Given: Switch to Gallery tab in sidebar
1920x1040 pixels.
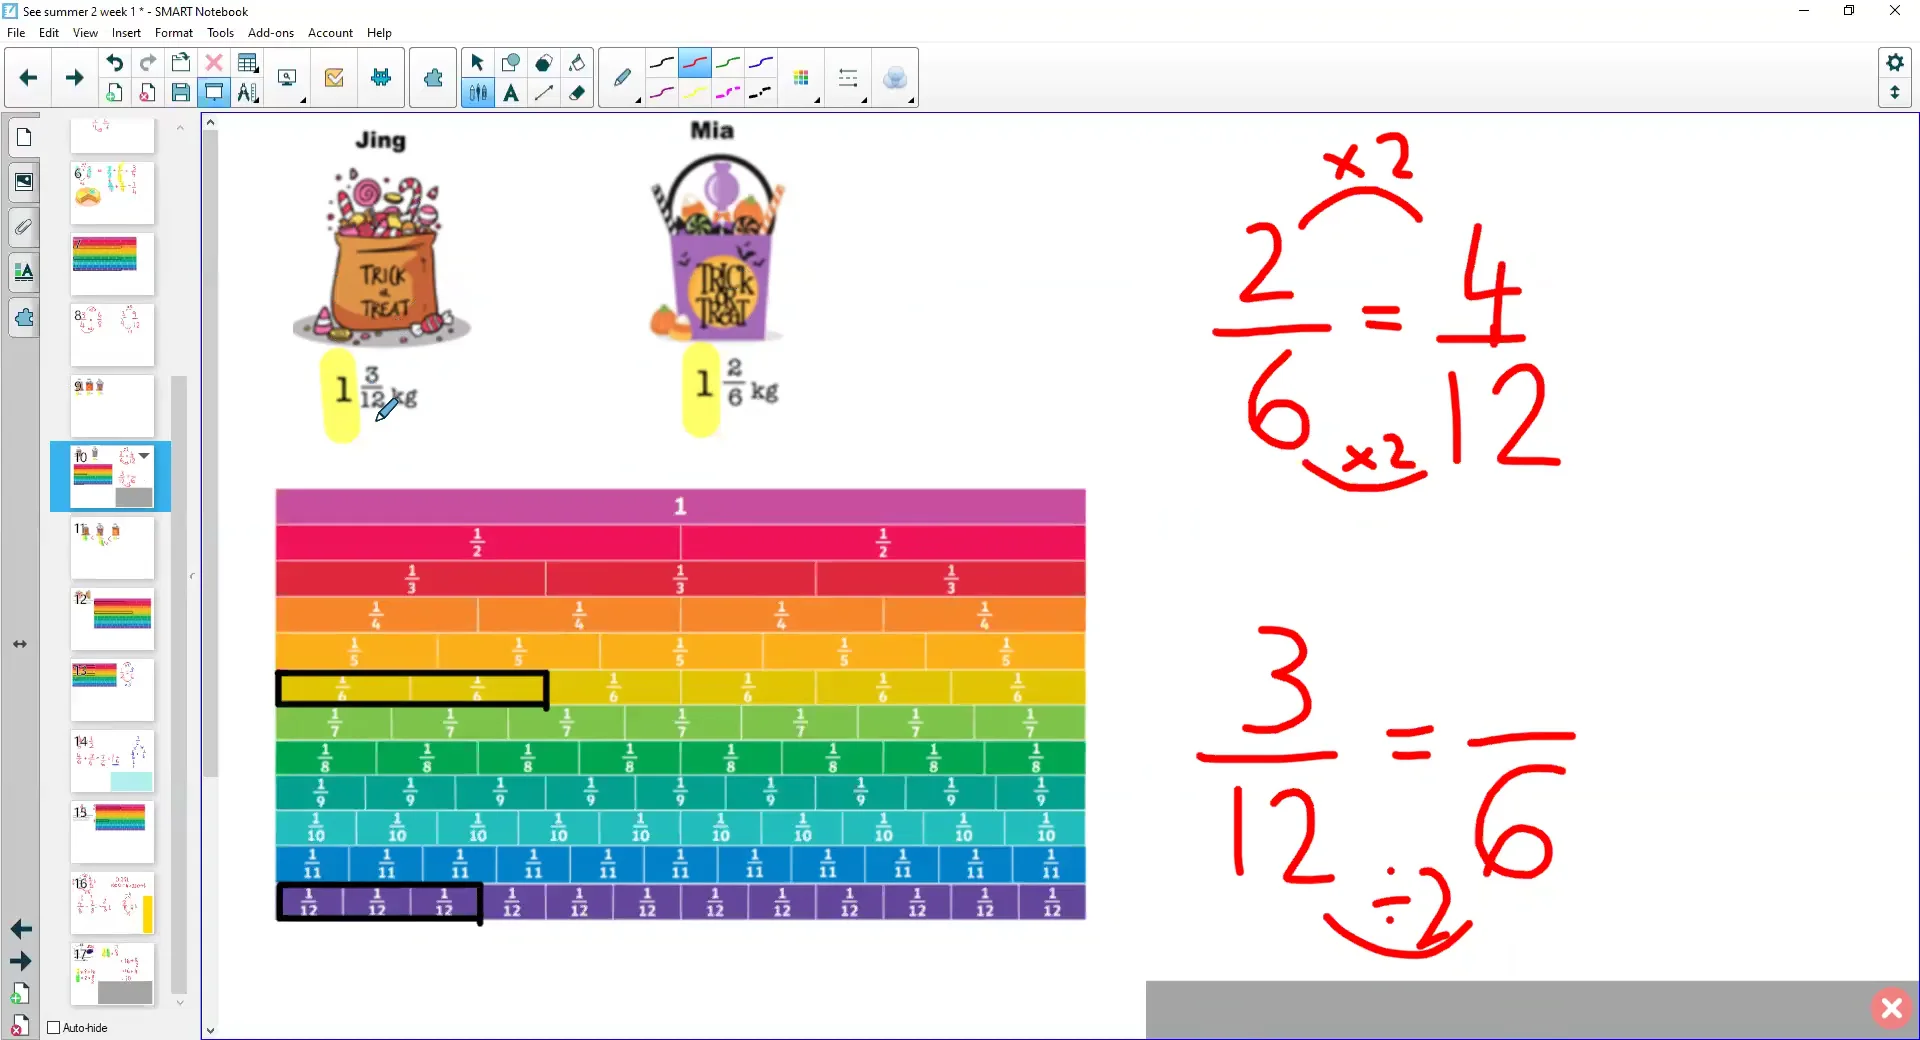Looking at the screenshot, I should click(x=24, y=182).
